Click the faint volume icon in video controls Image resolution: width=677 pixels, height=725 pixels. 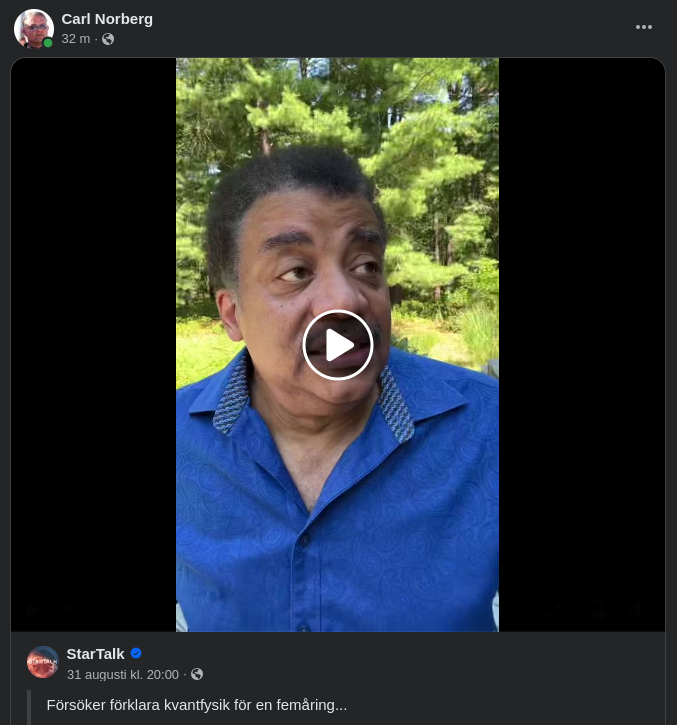click(x=636, y=611)
